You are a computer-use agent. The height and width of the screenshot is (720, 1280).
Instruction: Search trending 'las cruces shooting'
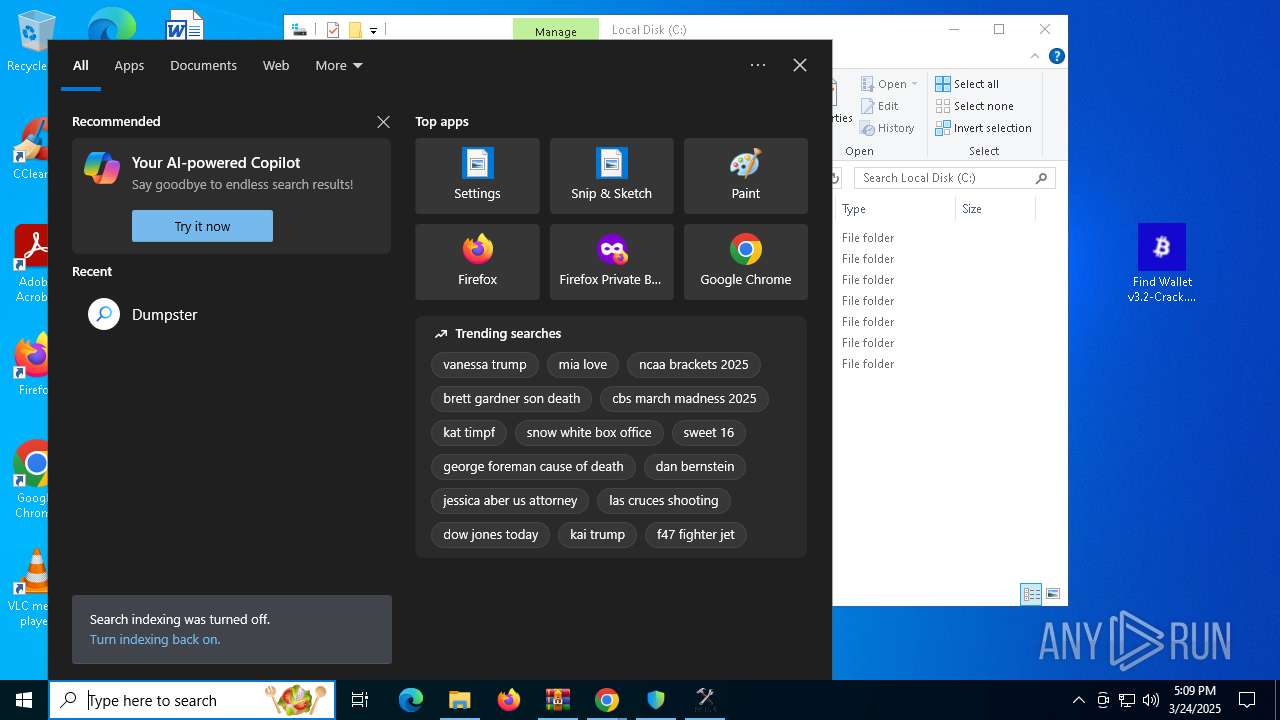click(664, 500)
